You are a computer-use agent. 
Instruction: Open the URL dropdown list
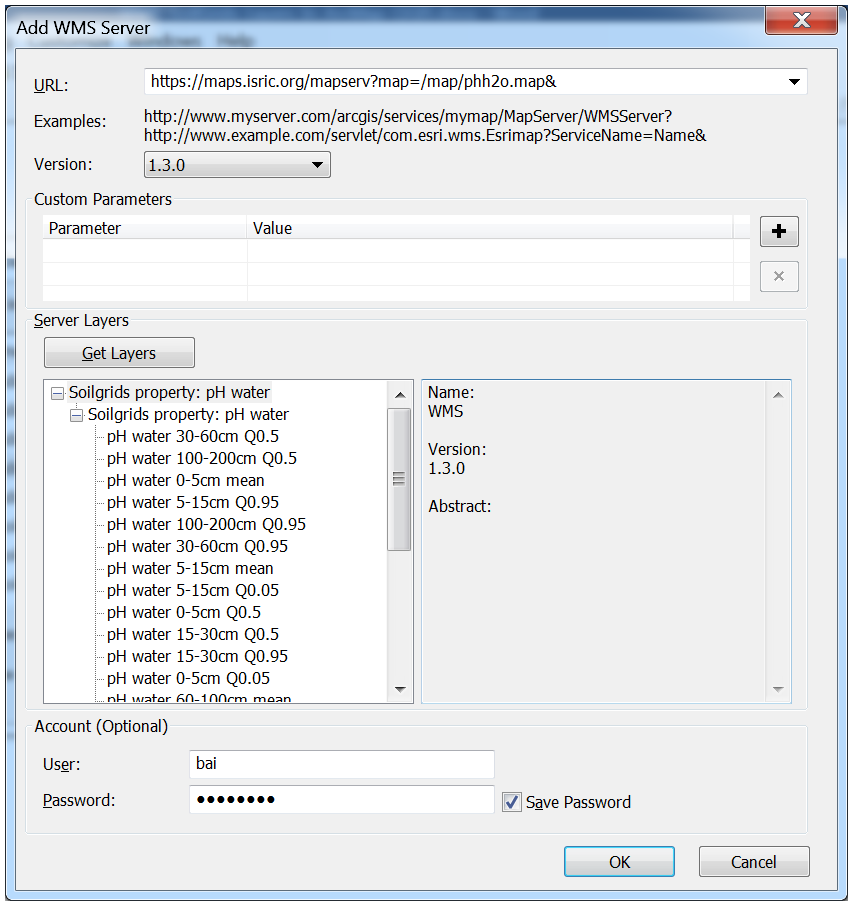click(x=794, y=82)
